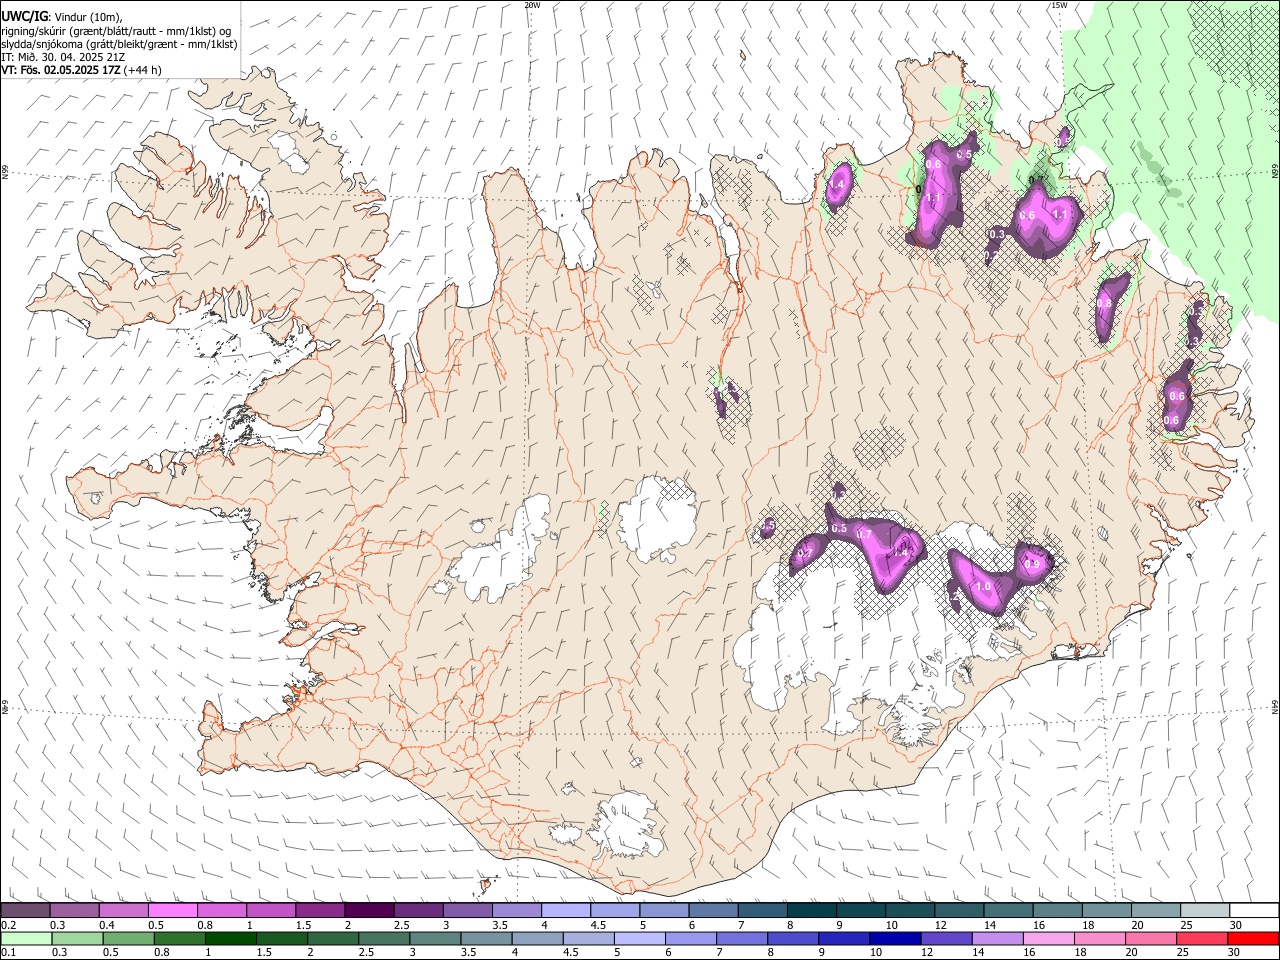The image size is (1280, 960).
Task: Click the bright red 30 swatch in lower legend
Action: [x=1253, y=938]
